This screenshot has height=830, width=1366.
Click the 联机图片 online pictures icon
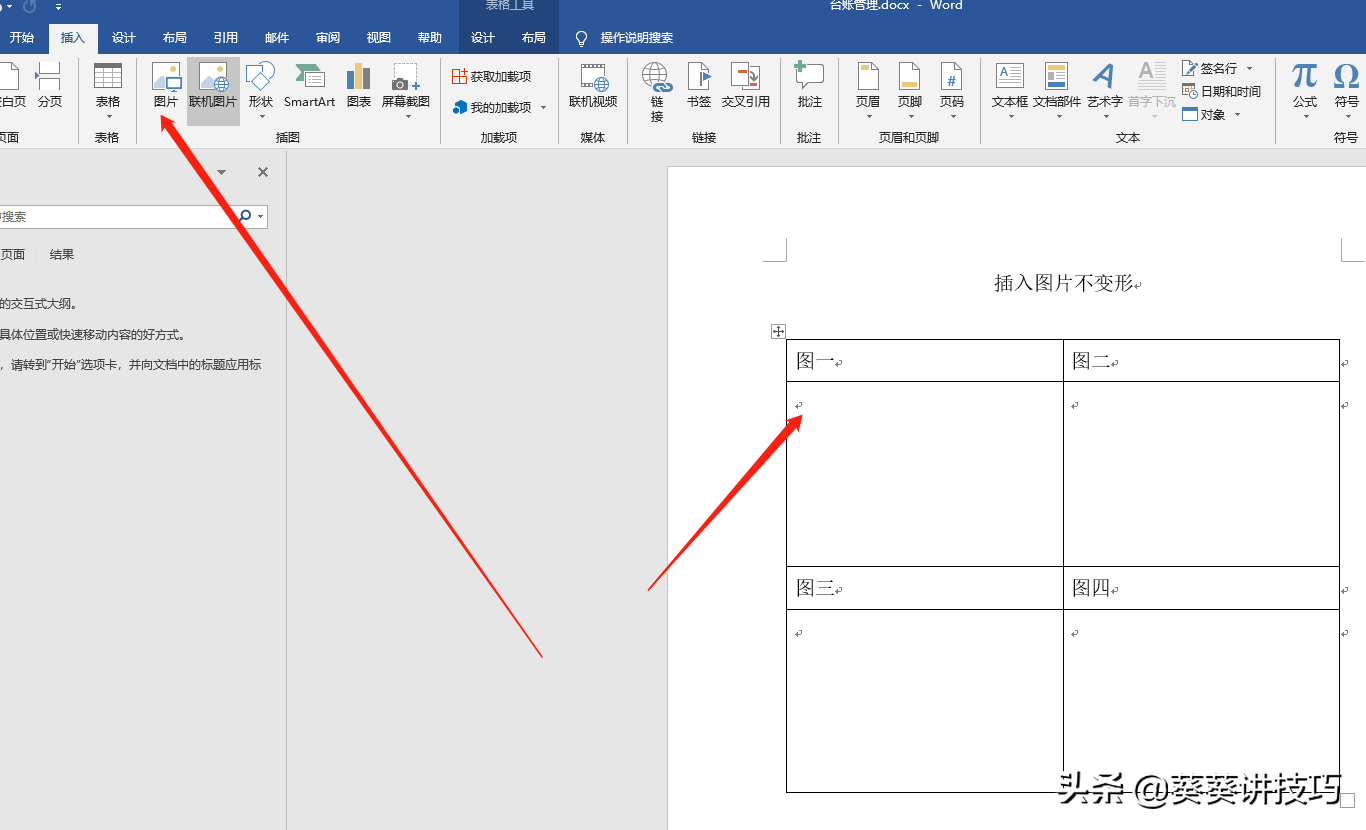pos(213,78)
